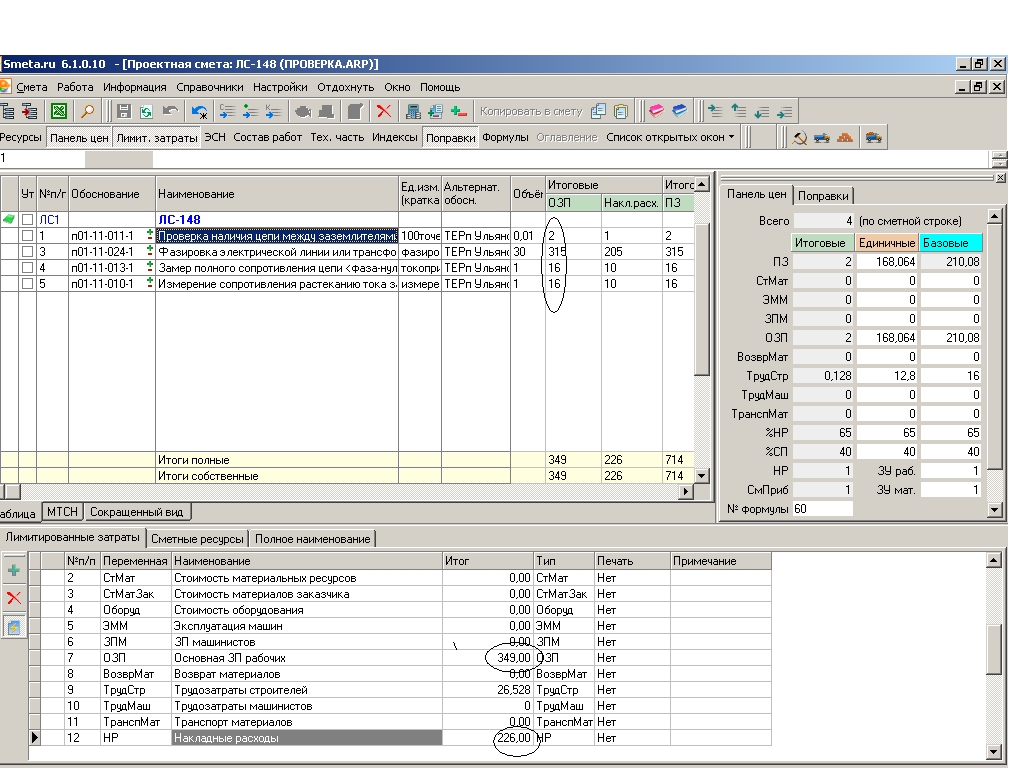The width and height of the screenshot is (1024, 768).
Task: Click the cyan Базовые column header
Action: click(950, 243)
